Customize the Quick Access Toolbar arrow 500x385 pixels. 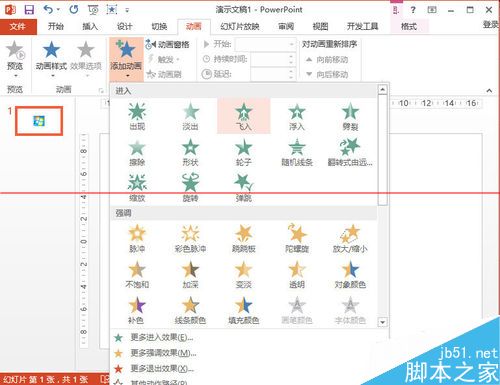pos(127,10)
